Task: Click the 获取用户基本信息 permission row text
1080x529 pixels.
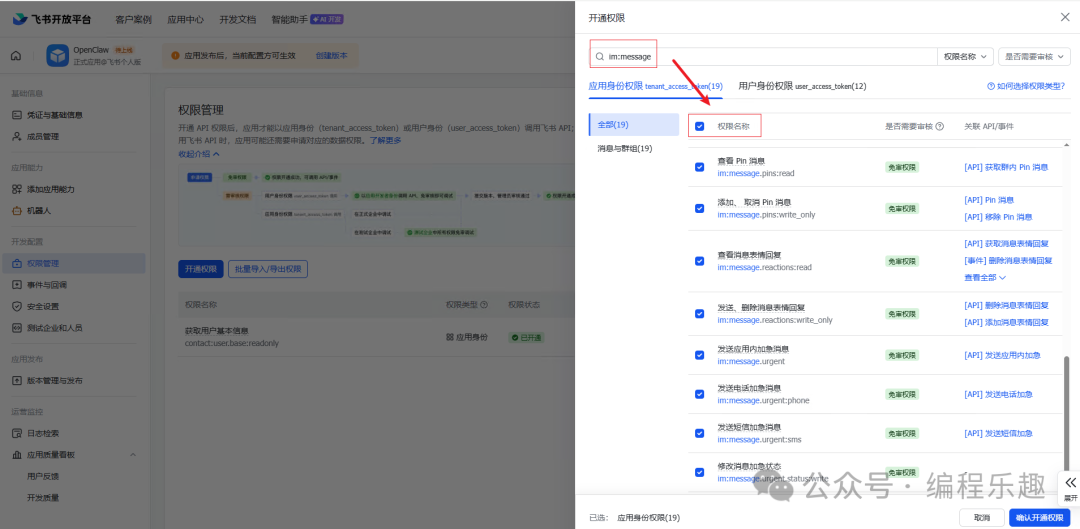Action: (x=216, y=331)
